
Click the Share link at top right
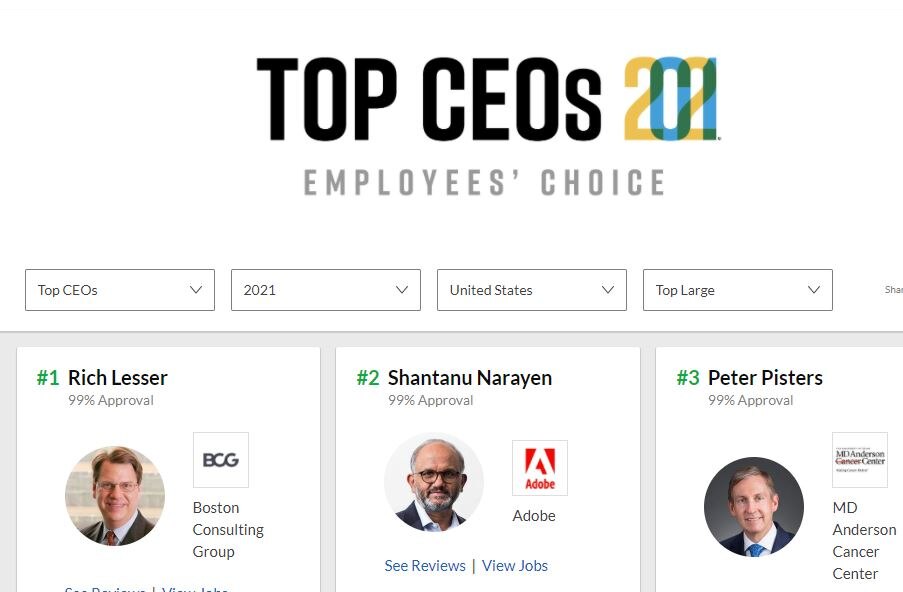(891, 289)
